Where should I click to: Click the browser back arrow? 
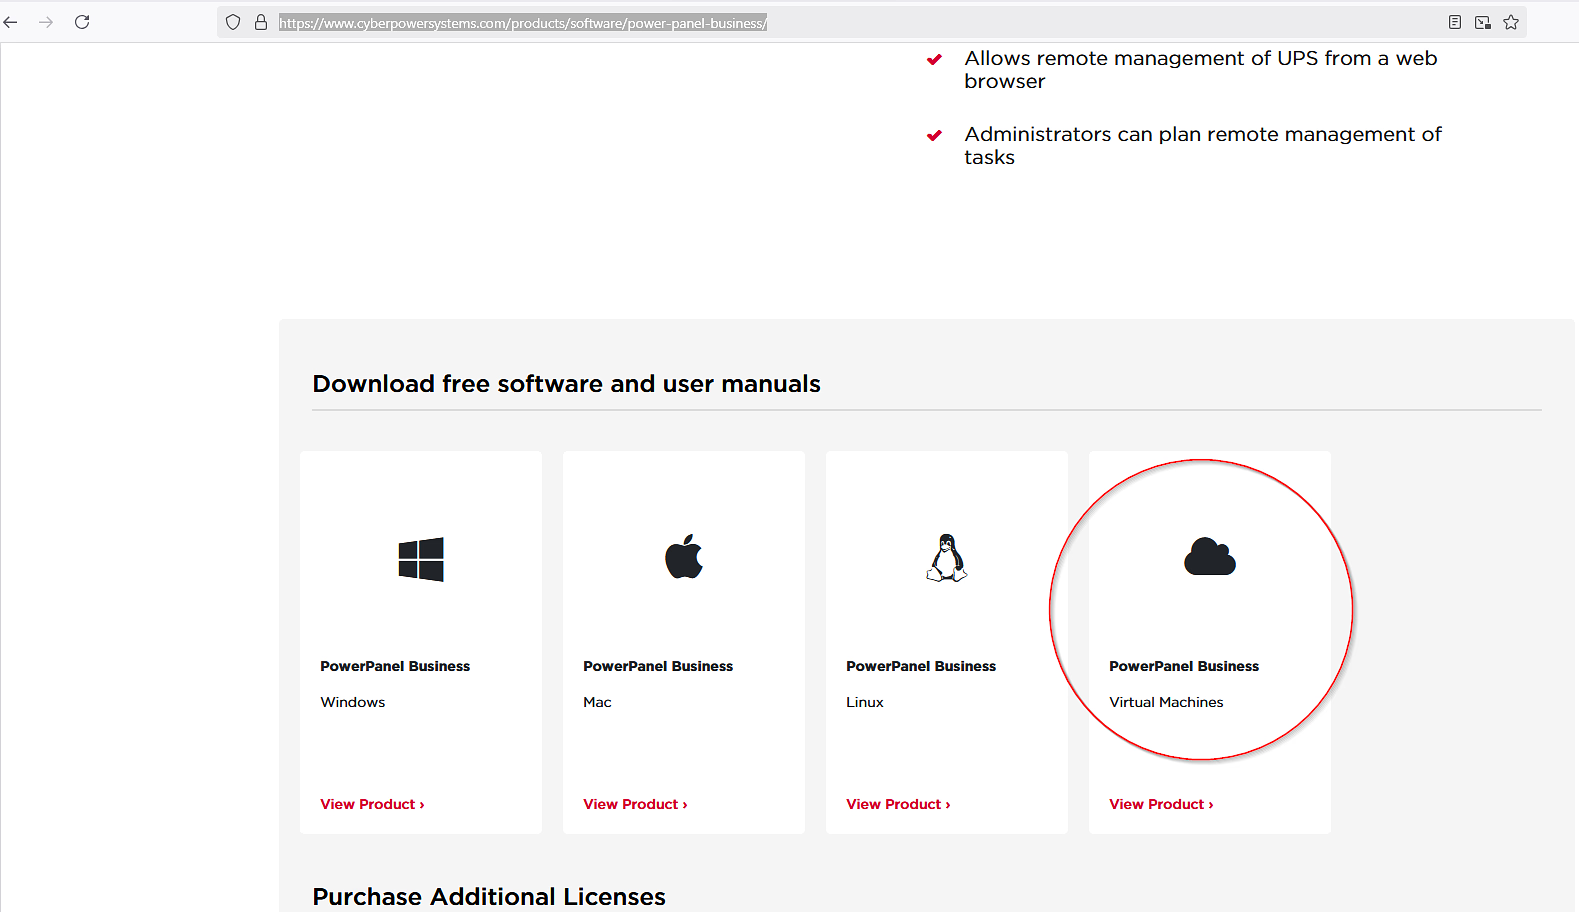(11, 22)
